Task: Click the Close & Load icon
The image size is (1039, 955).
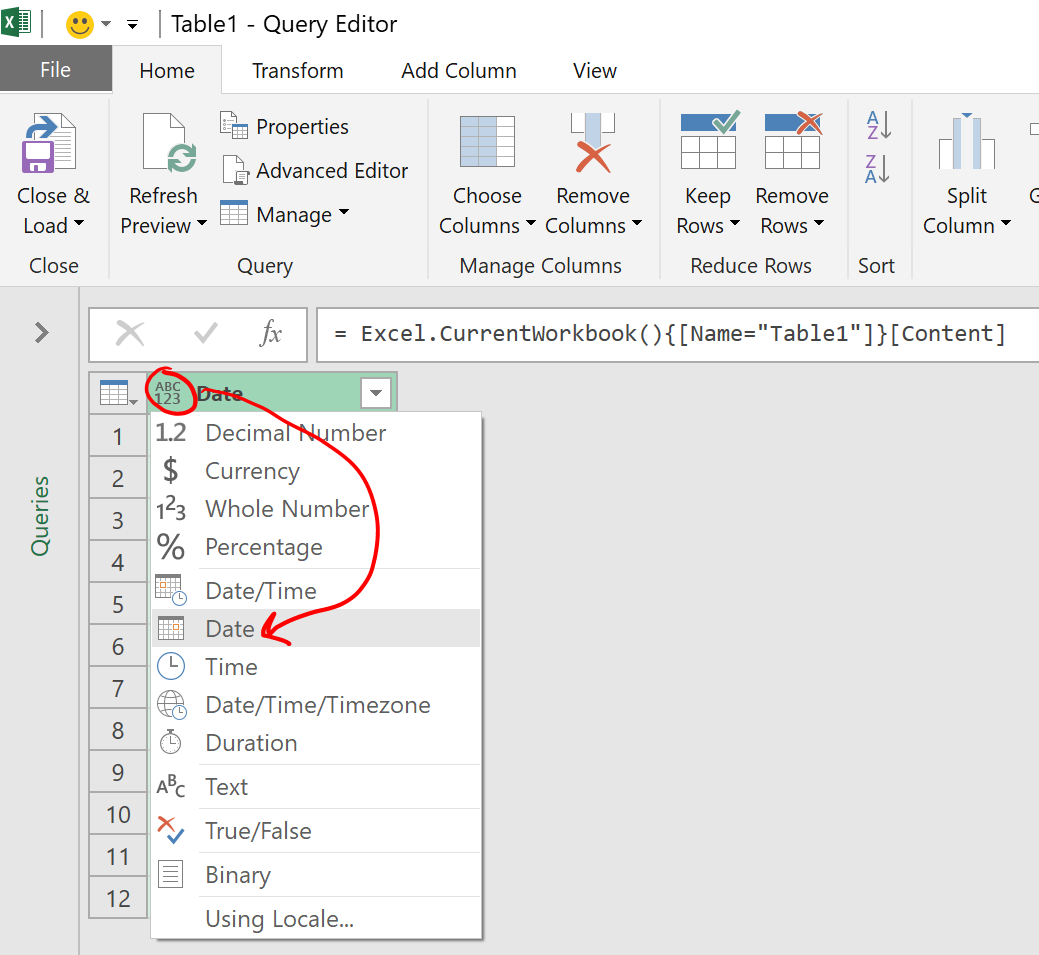Action: [50, 145]
